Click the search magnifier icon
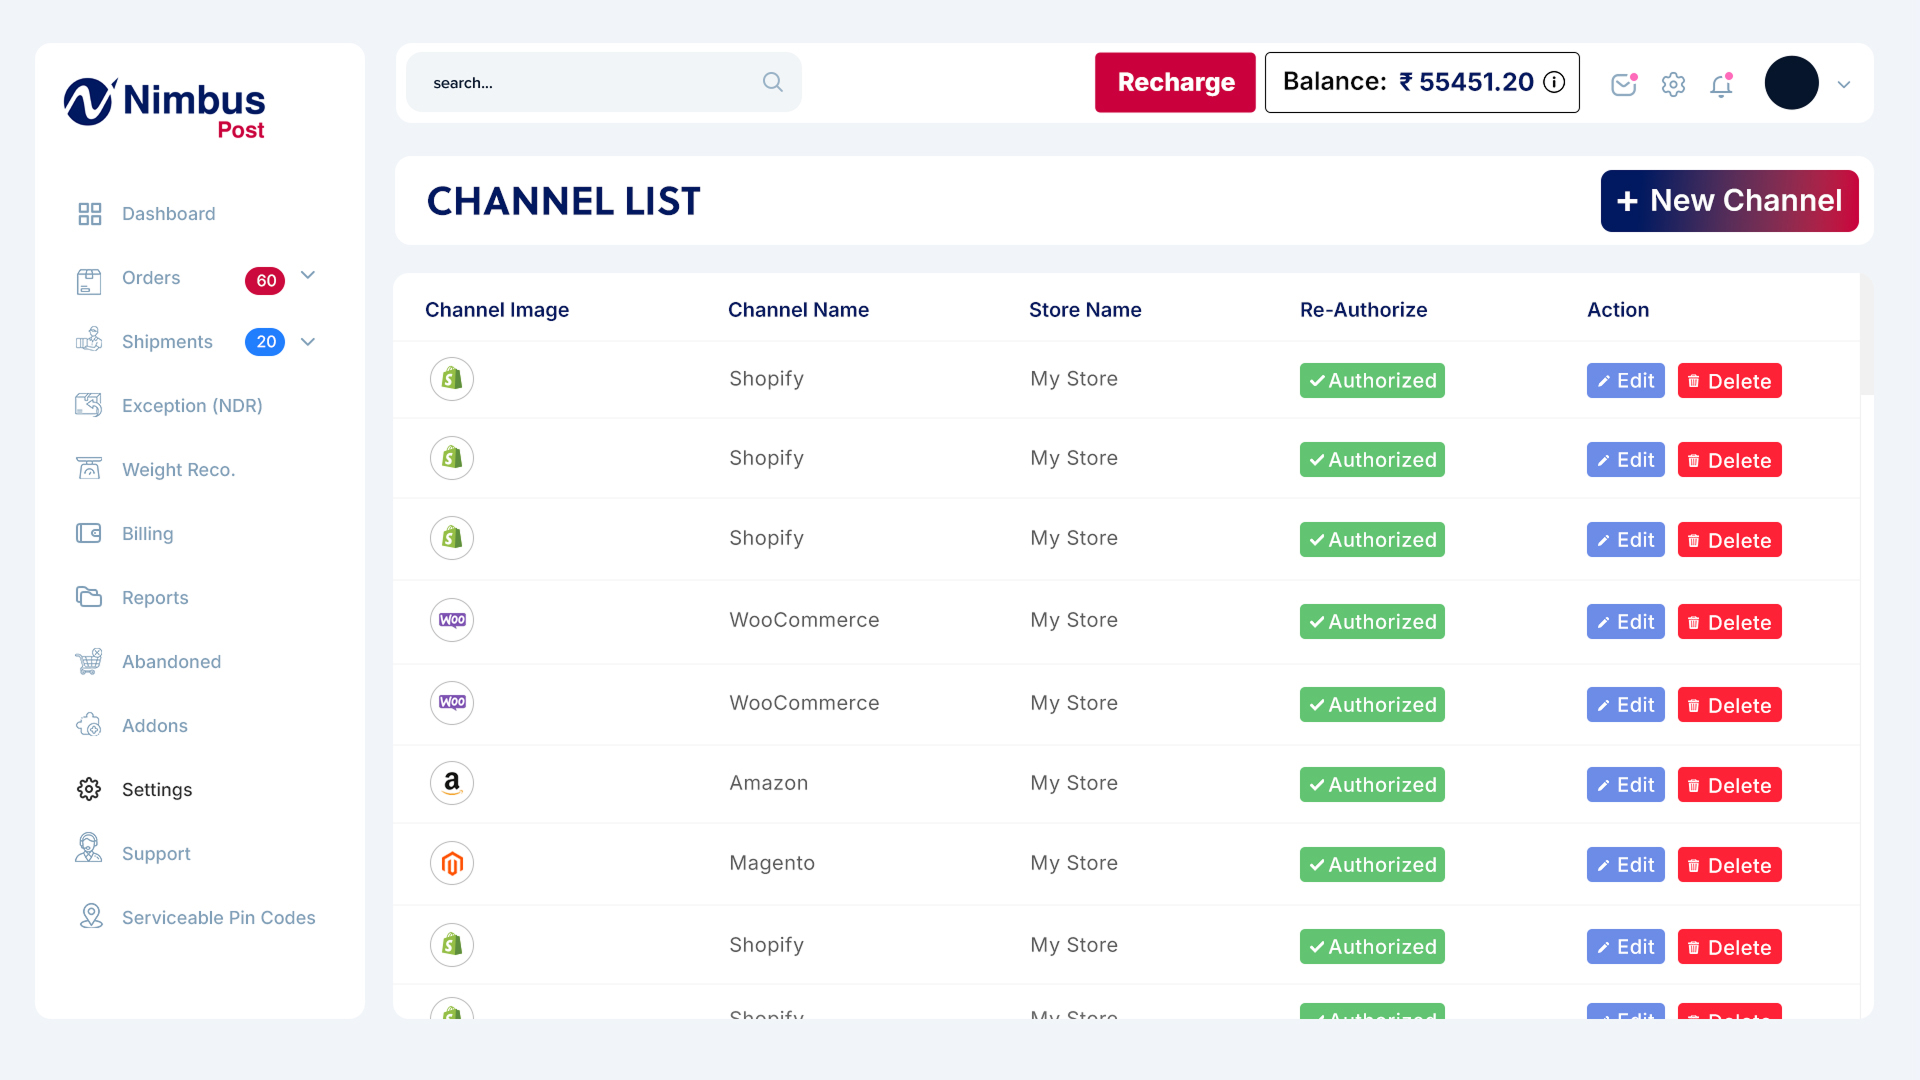This screenshot has height=1080, width=1920. [x=772, y=82]
